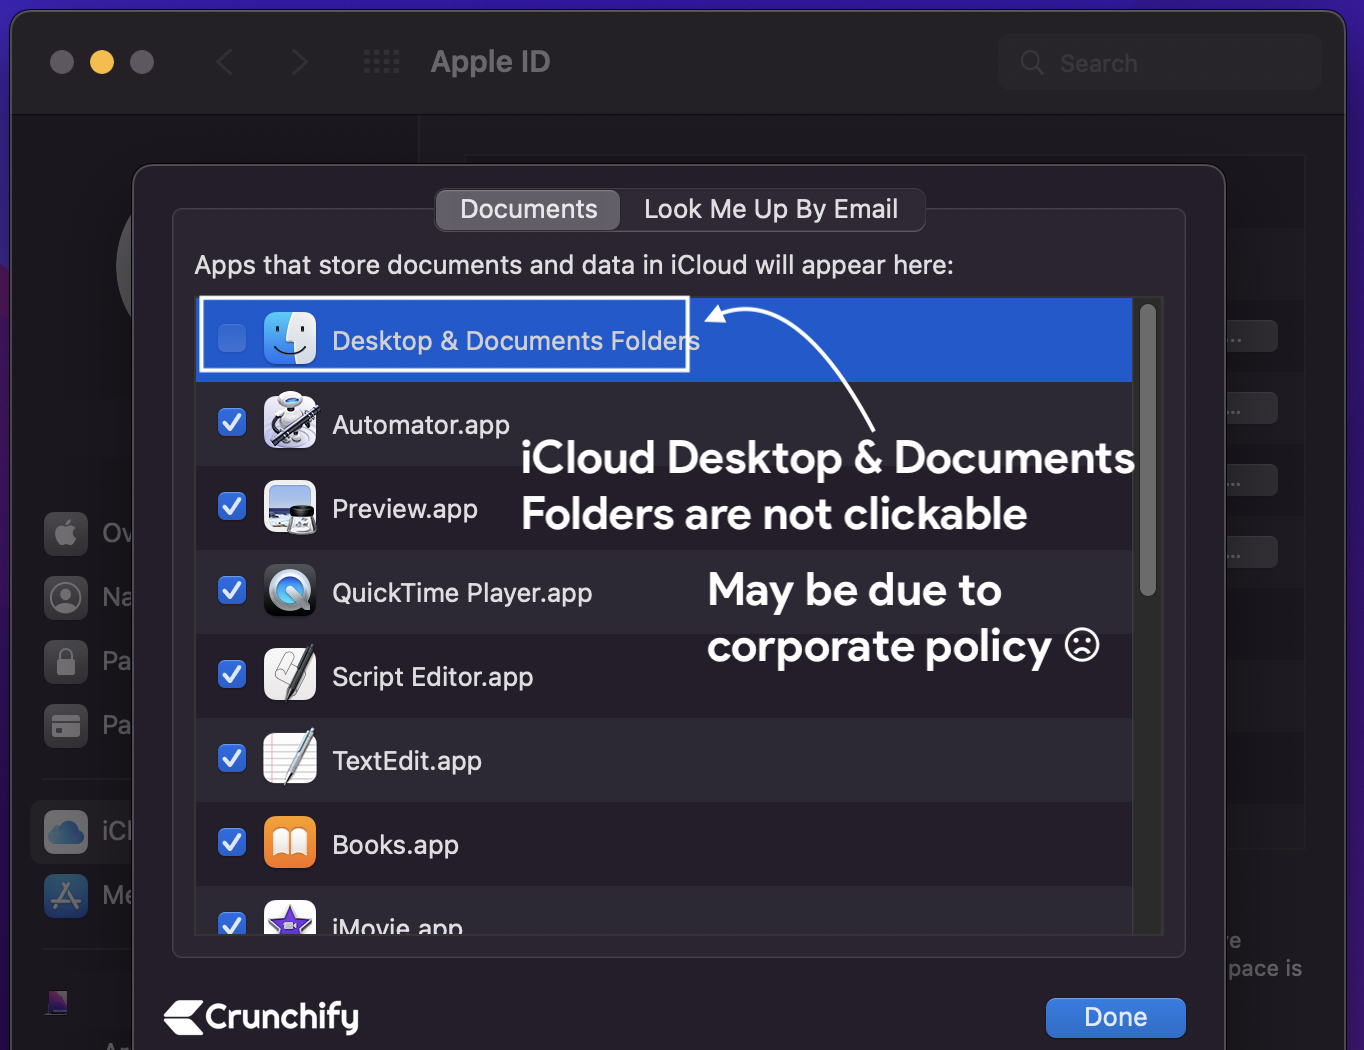Toggle the Books.app checkbox

(x=232, y=842)
